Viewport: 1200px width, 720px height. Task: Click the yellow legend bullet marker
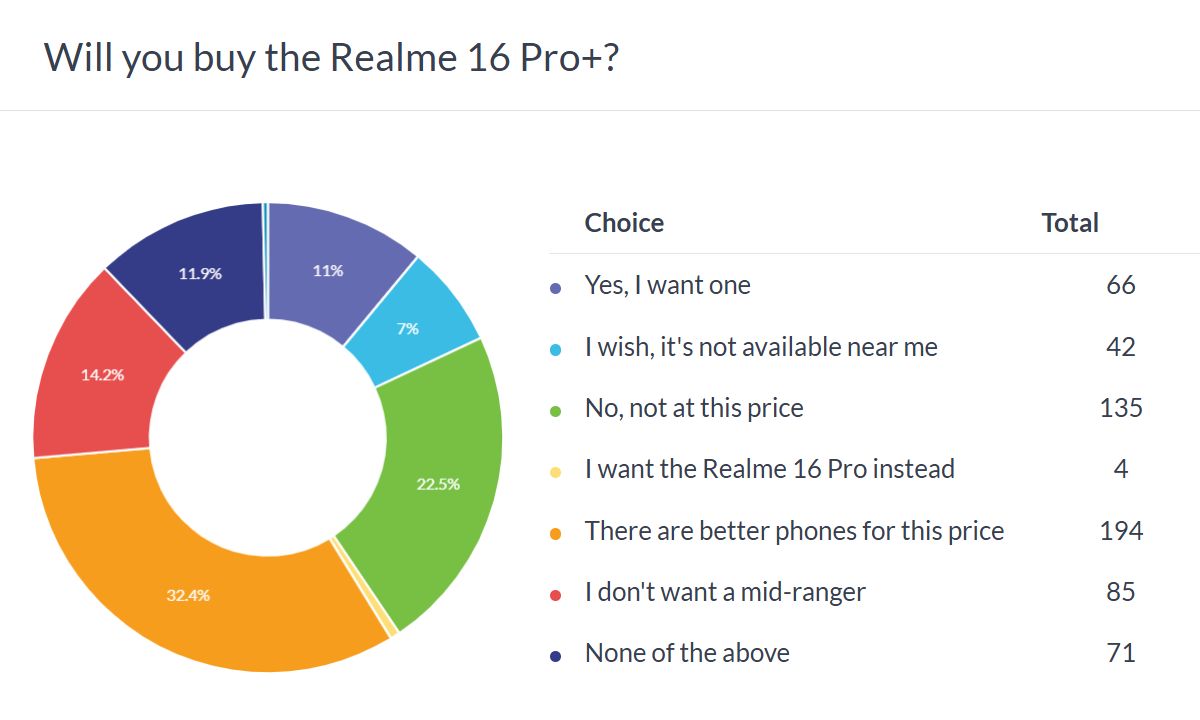coord(556,471)
